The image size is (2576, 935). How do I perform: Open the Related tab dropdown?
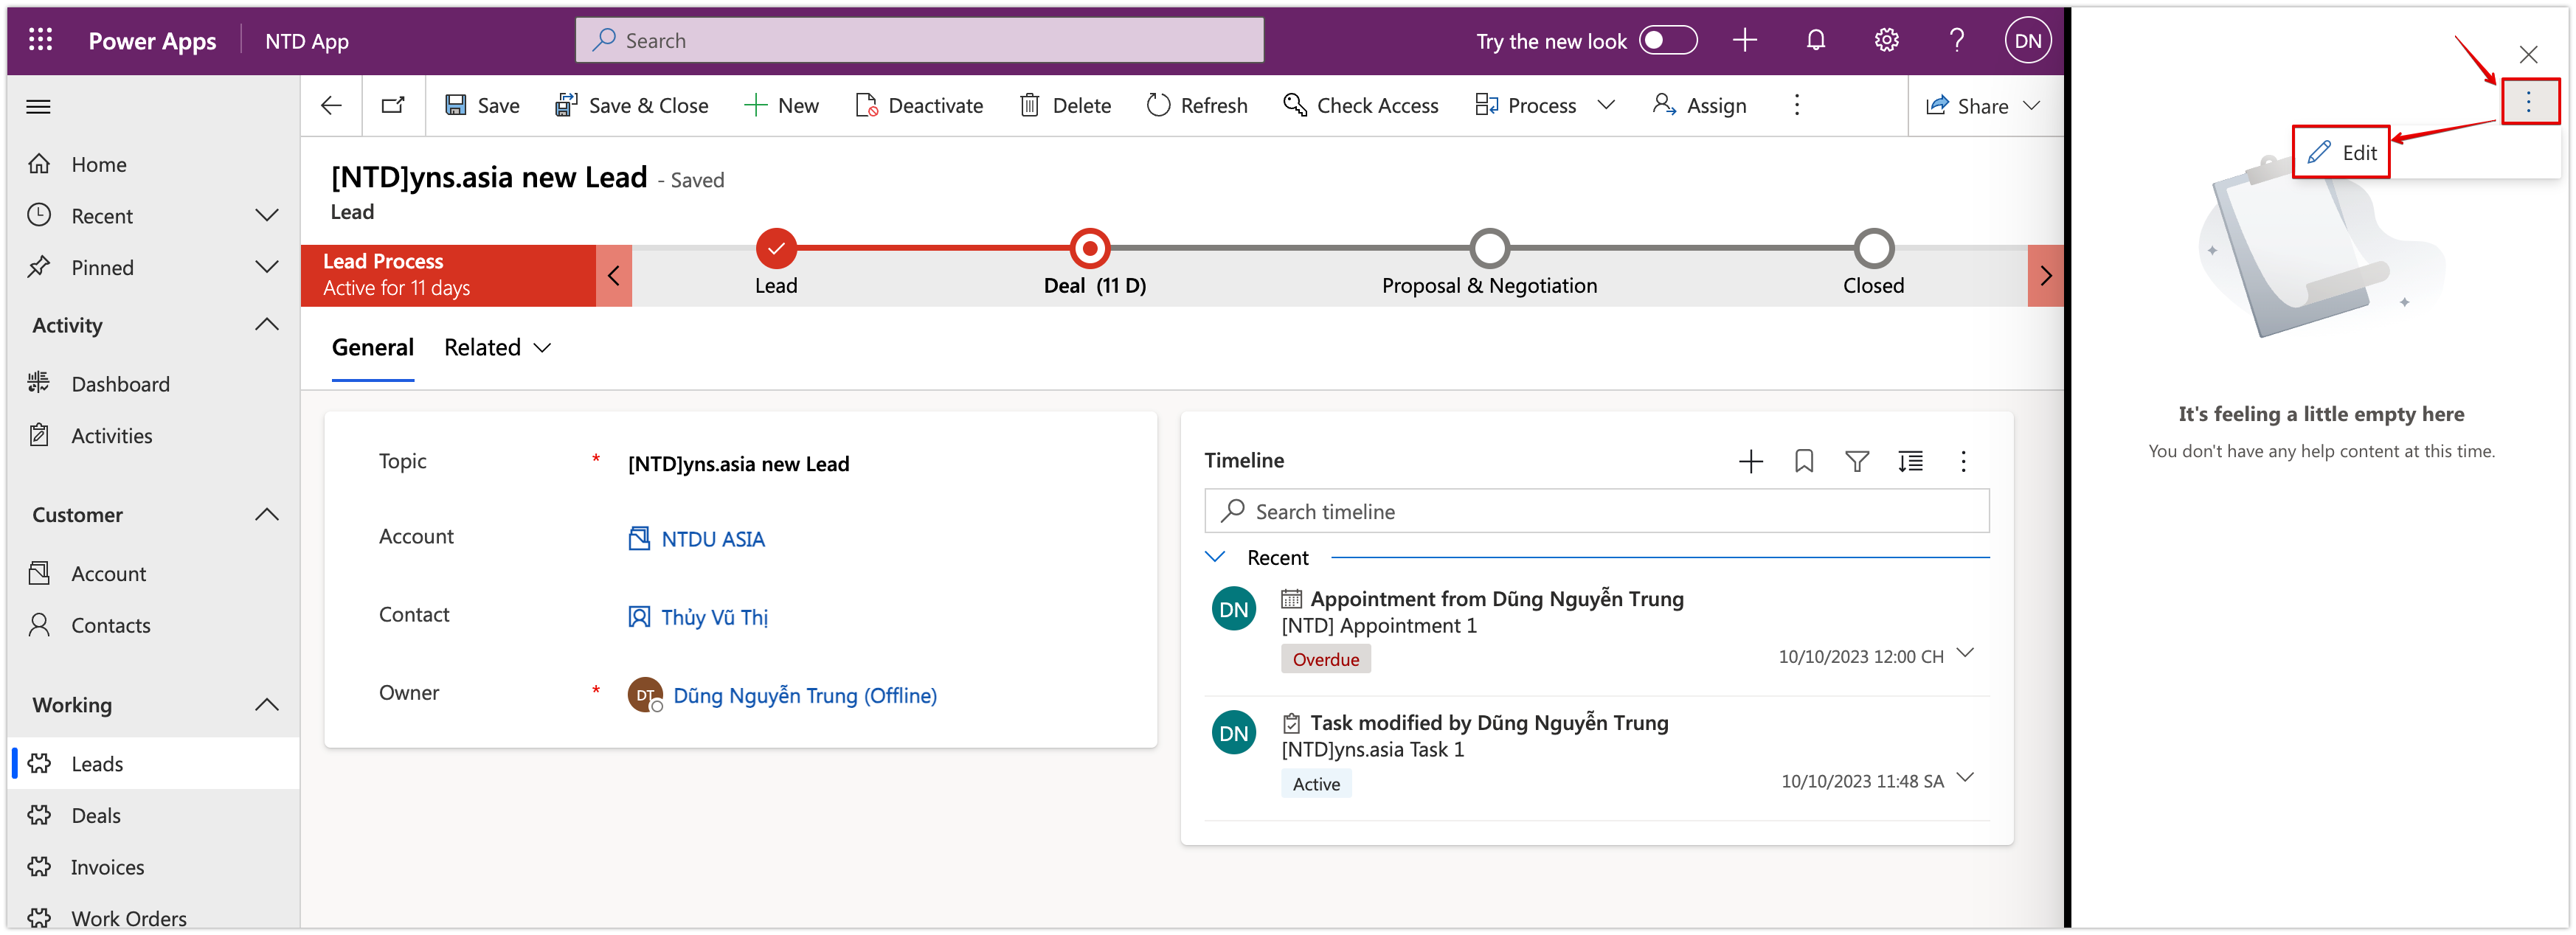[497, 347]
